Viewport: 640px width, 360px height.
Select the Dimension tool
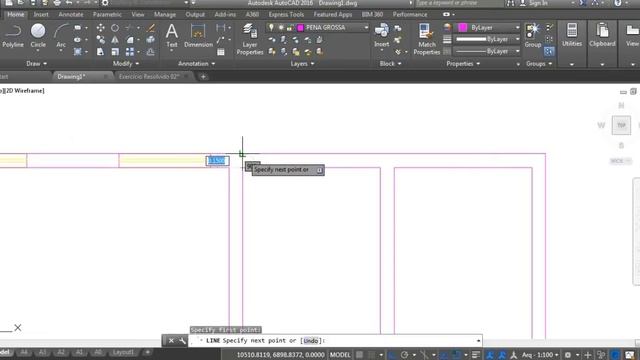tap(198, 36)
